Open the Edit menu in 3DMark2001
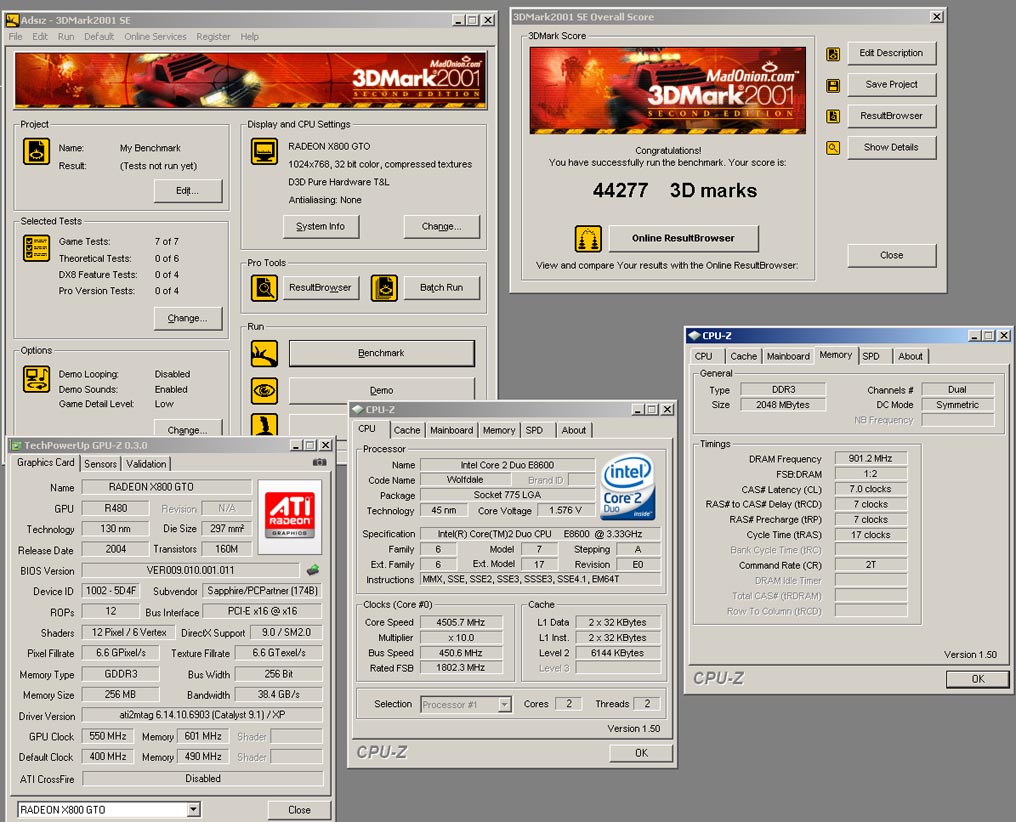This screenshot has height=822, width=1016. click(x=40, y=36)
